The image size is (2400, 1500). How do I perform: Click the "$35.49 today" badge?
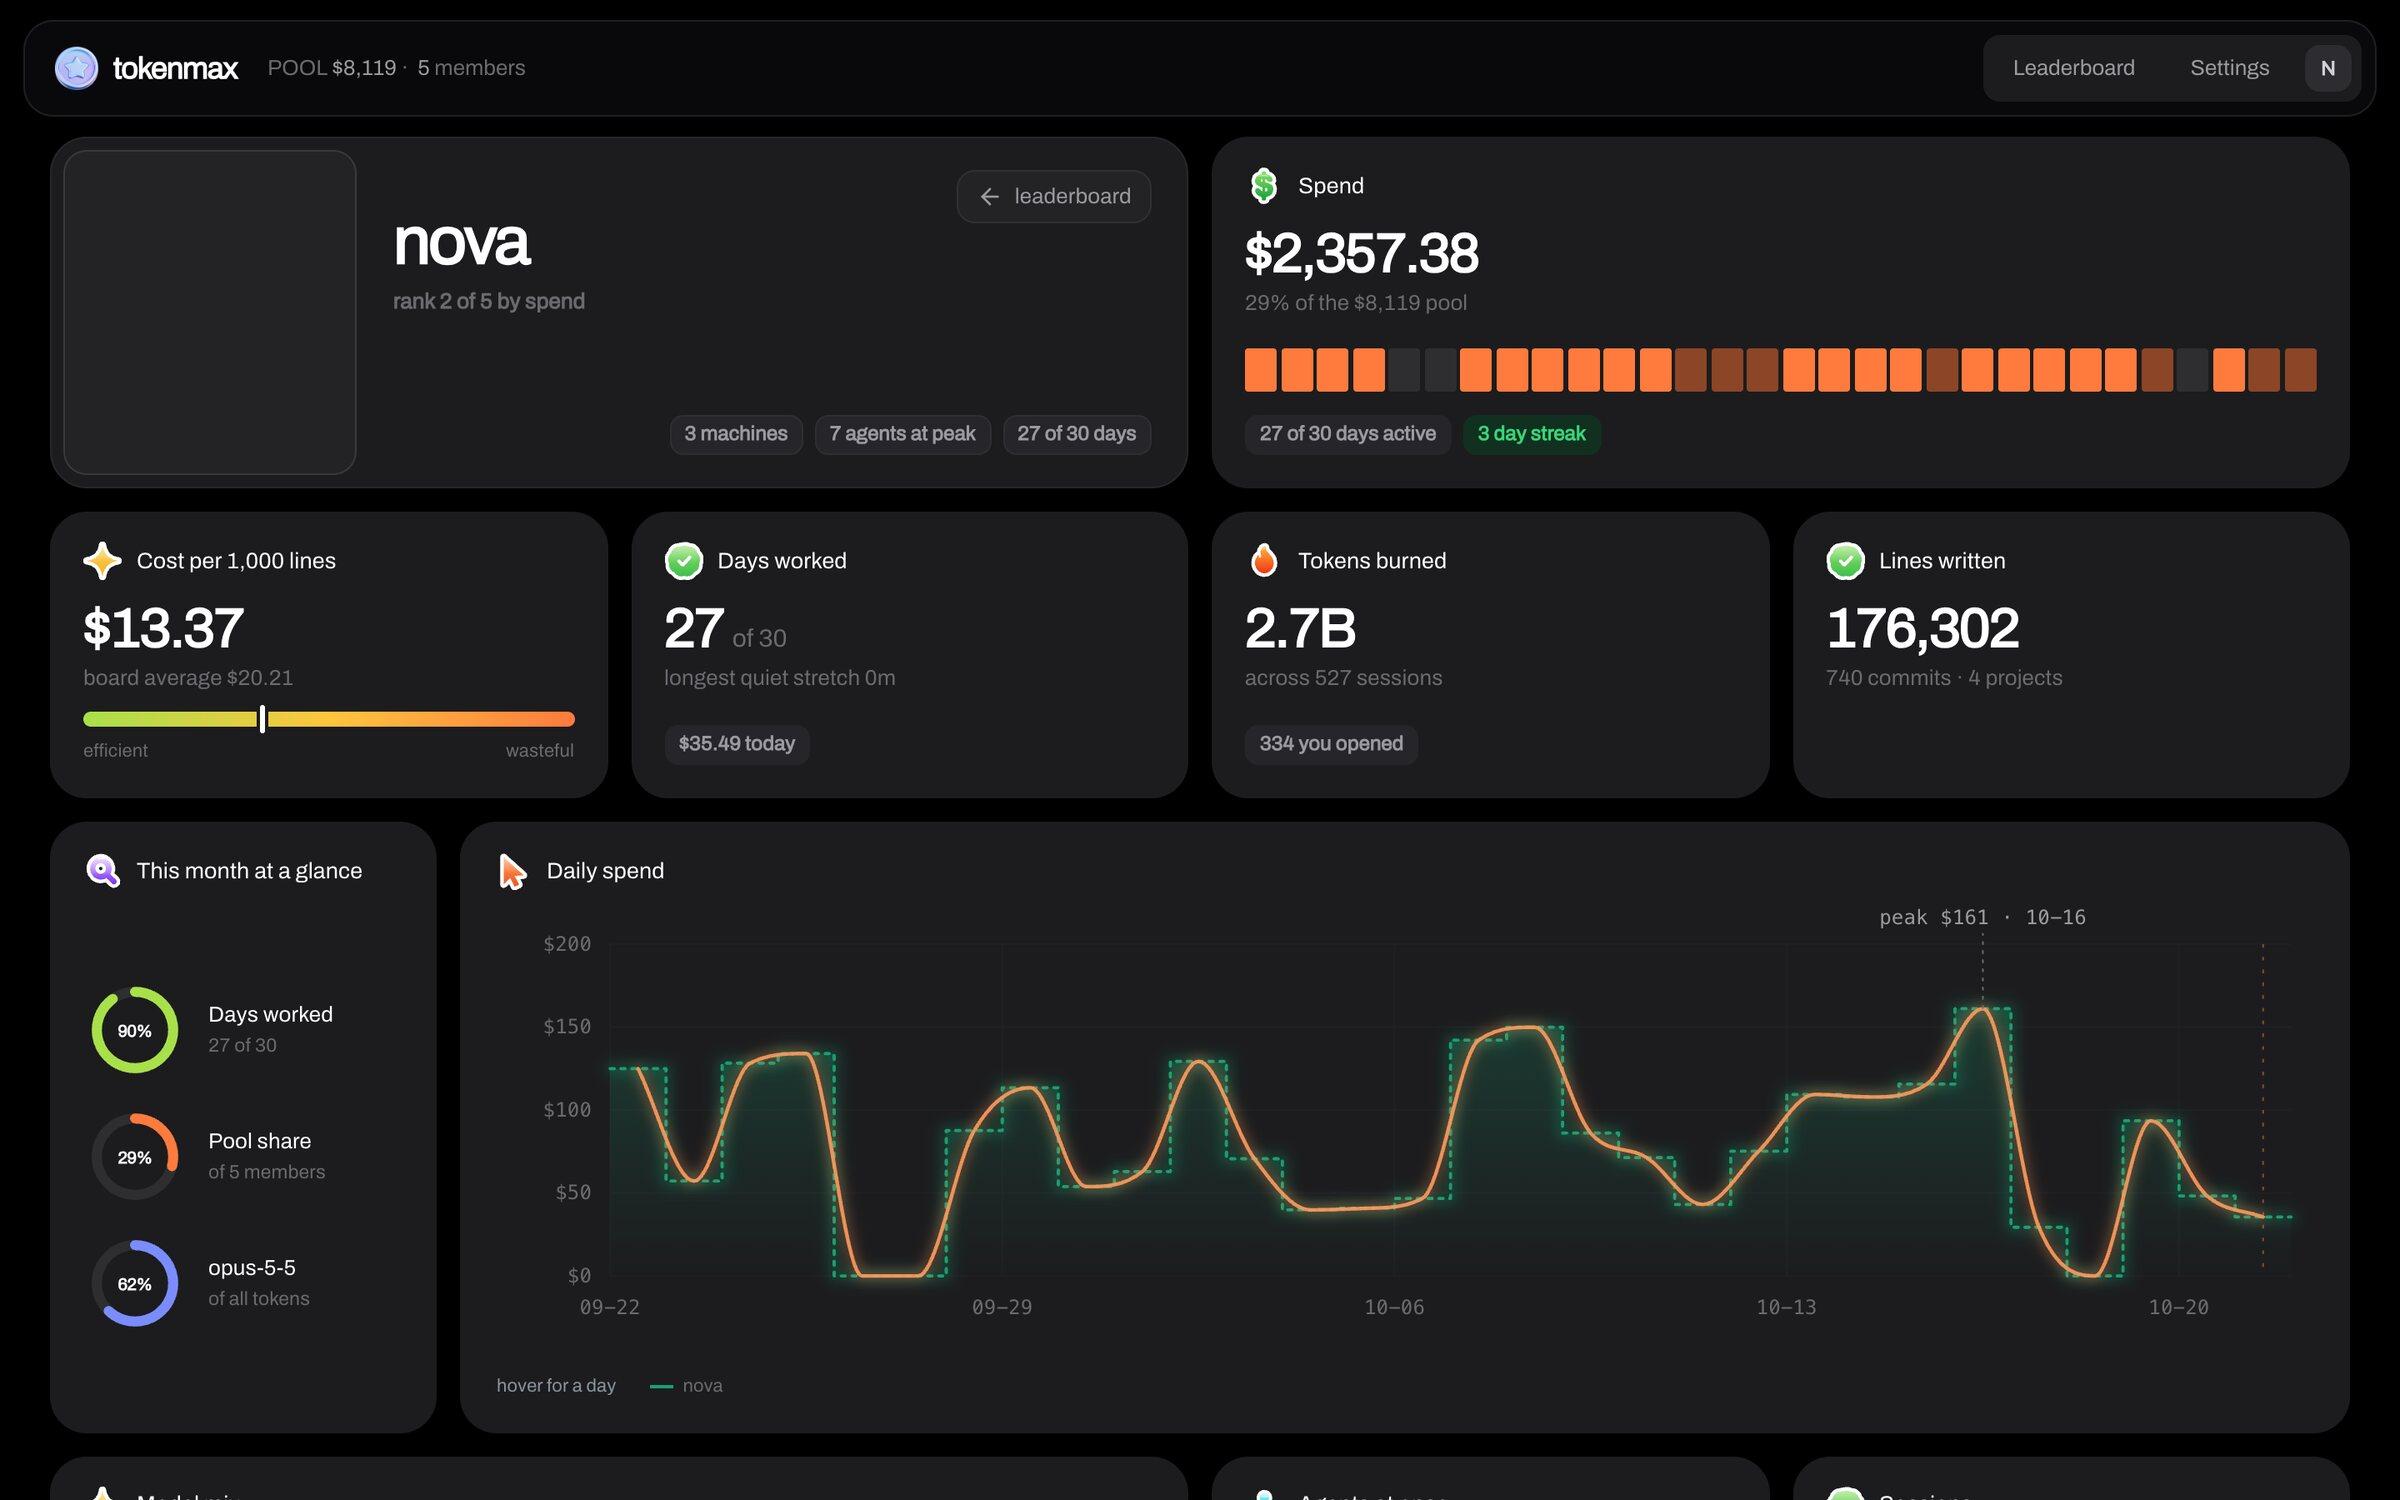click(x=736, y=744)
